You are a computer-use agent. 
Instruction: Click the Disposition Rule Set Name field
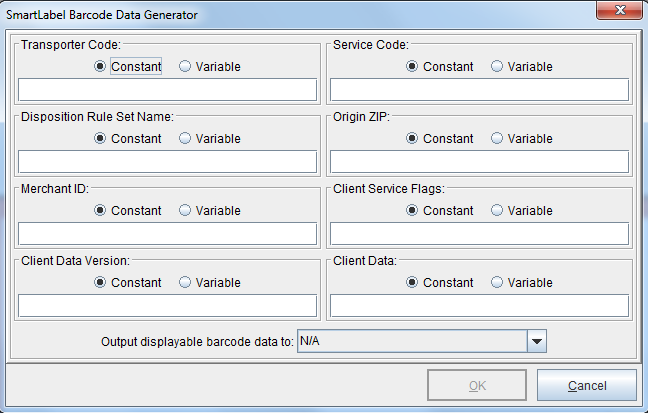168,162
